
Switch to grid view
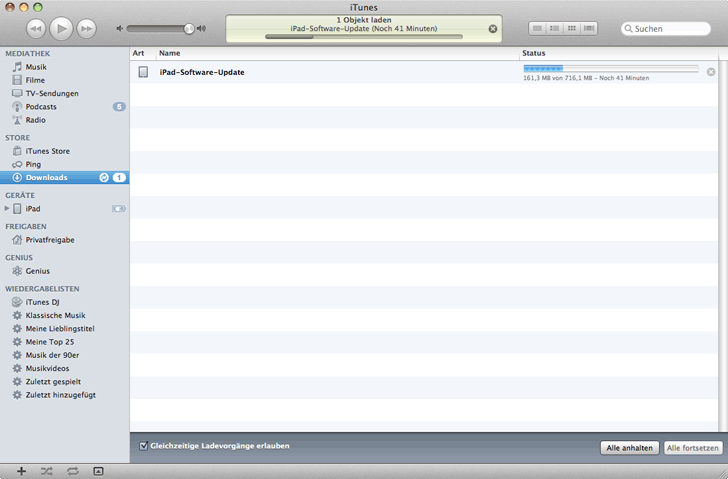pos(572,28)
